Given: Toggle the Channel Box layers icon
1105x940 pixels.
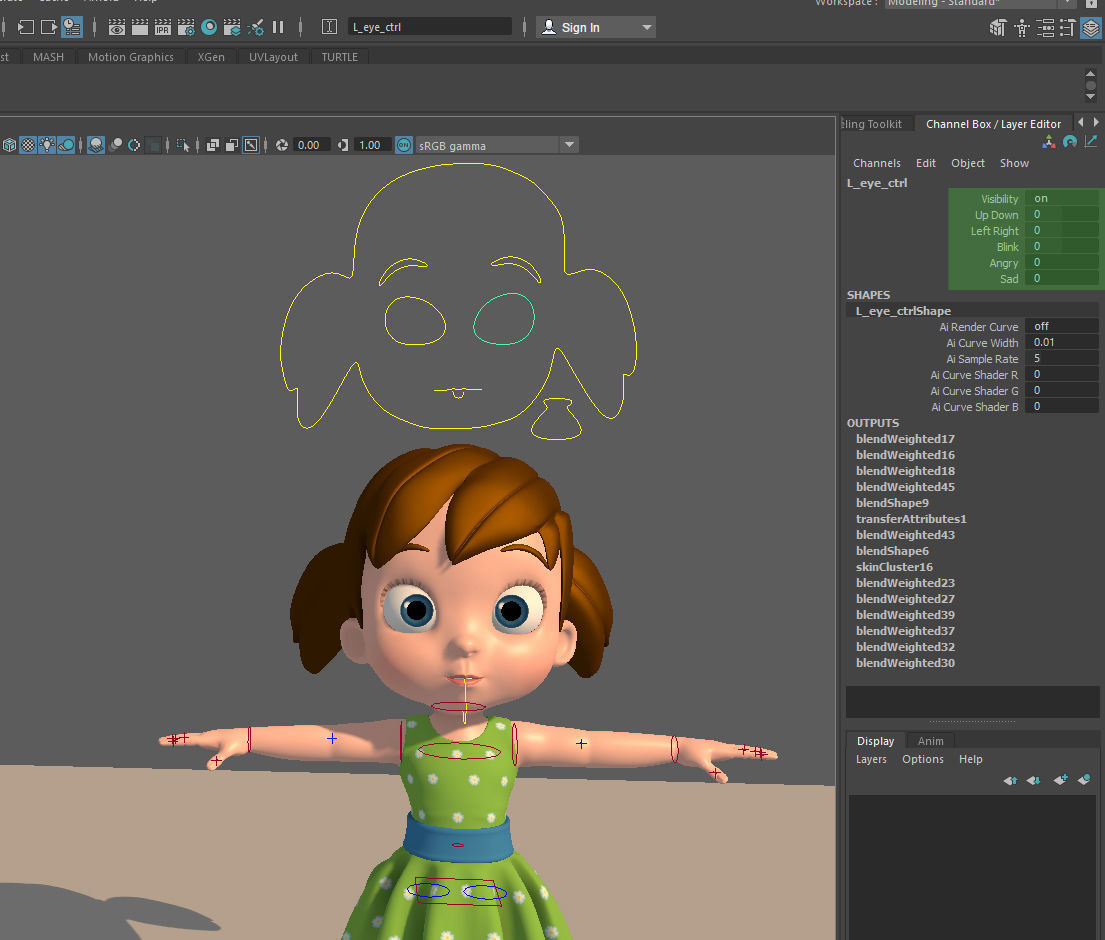Looking at the screenshot, I should [1091, 28].
